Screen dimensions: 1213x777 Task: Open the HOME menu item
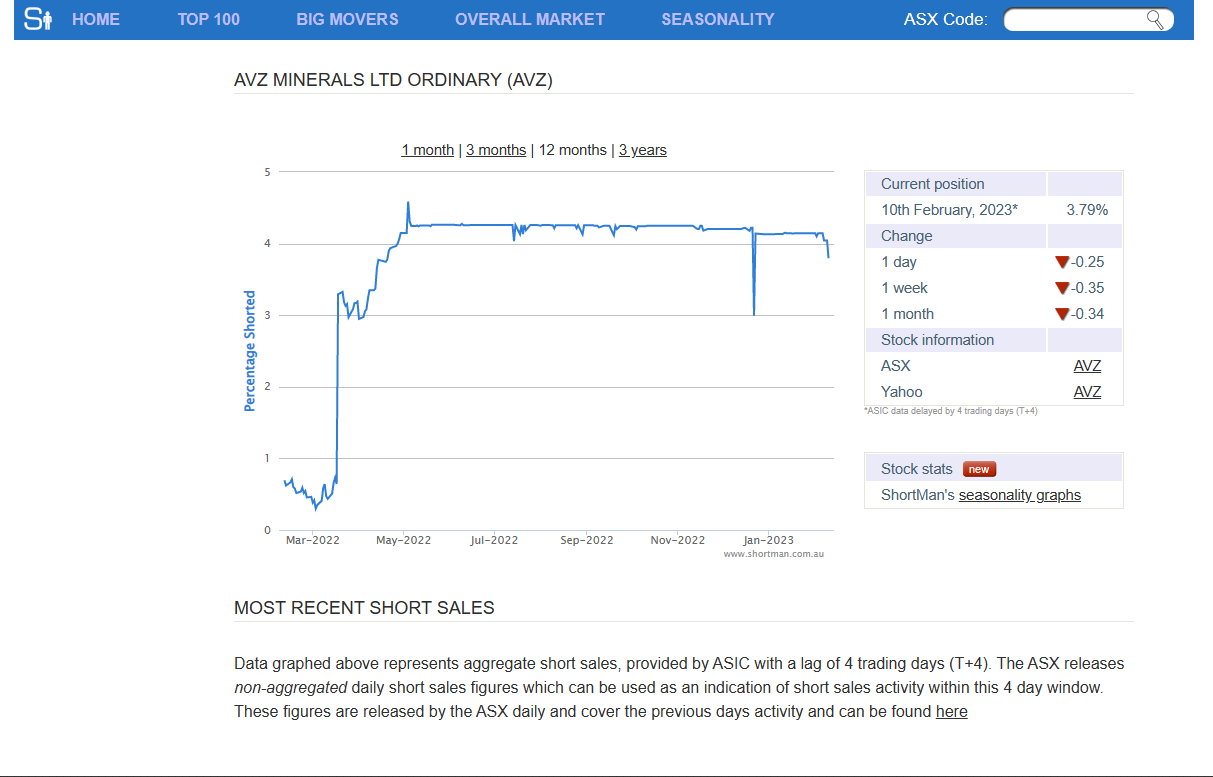pos(96,19)
